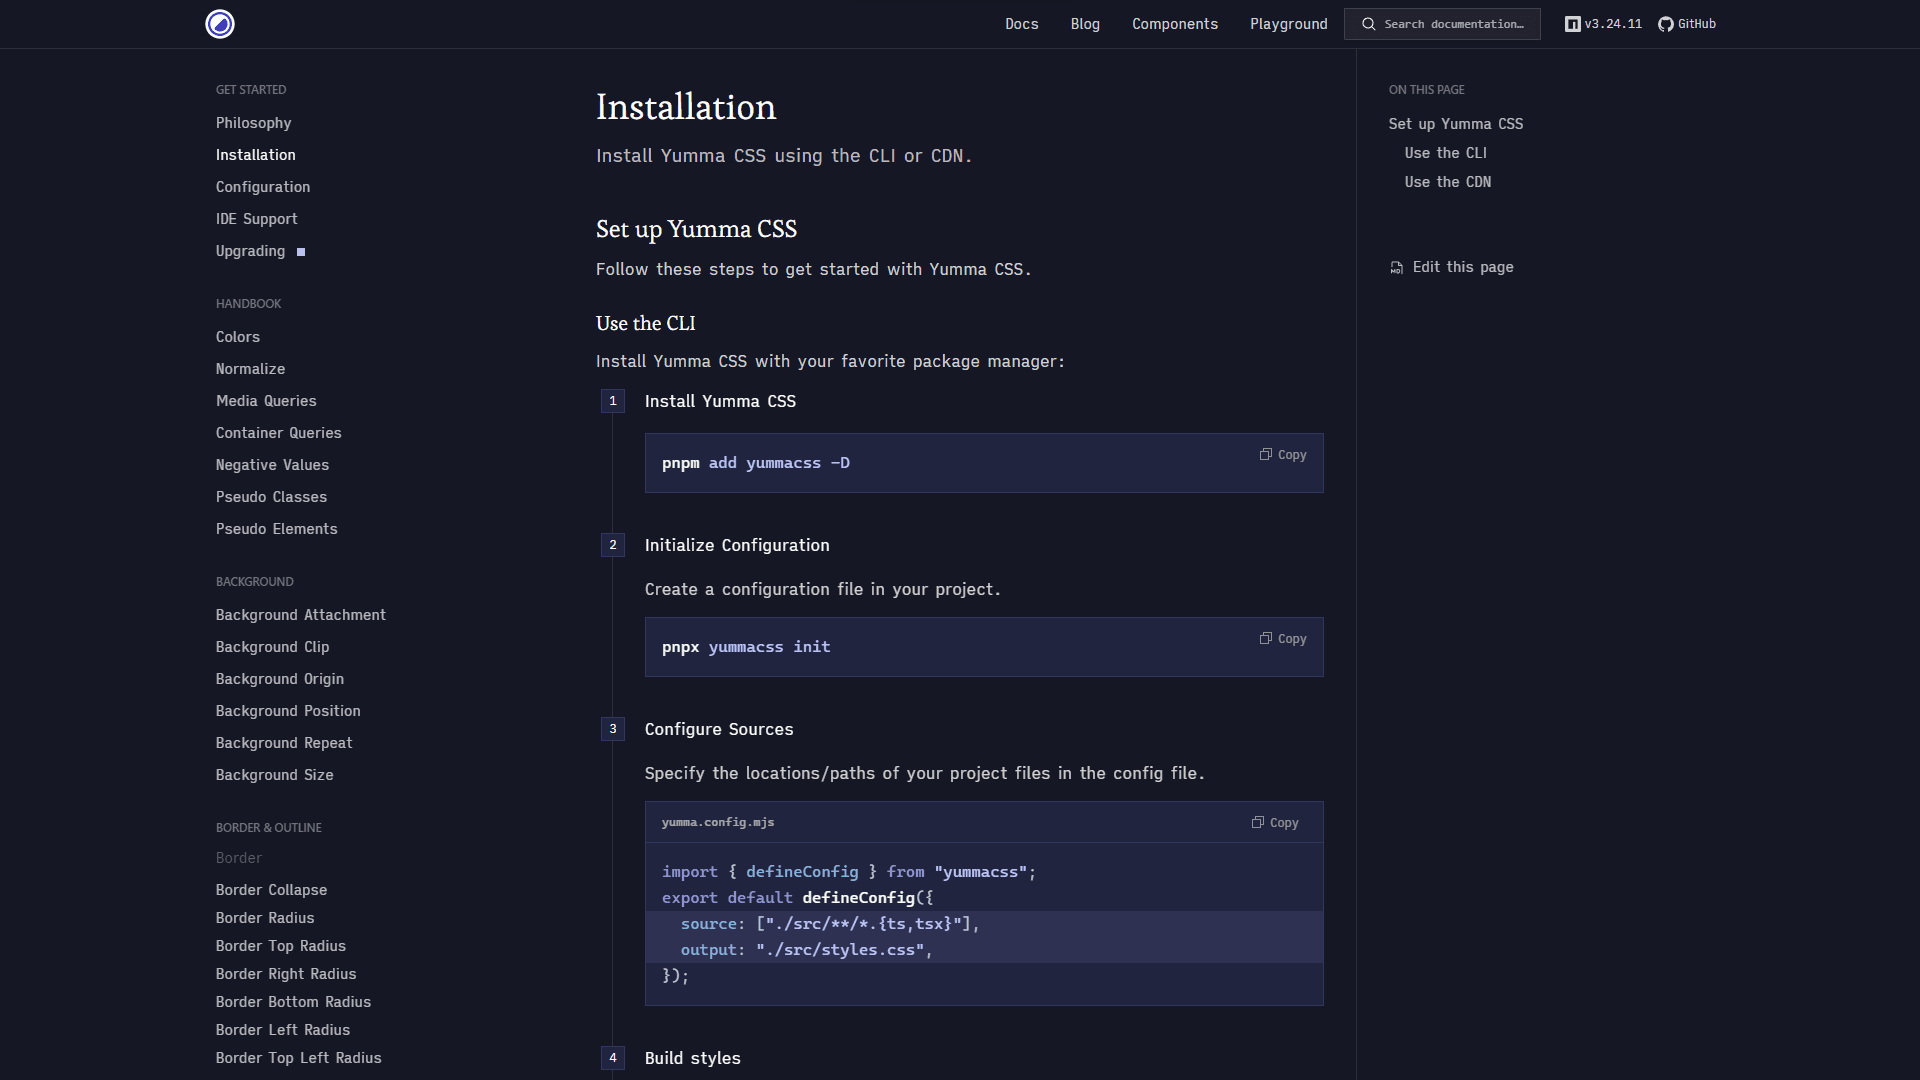Open Background Clip page
Viewport: 1920px width, 1080px height.
coord(273,647)
